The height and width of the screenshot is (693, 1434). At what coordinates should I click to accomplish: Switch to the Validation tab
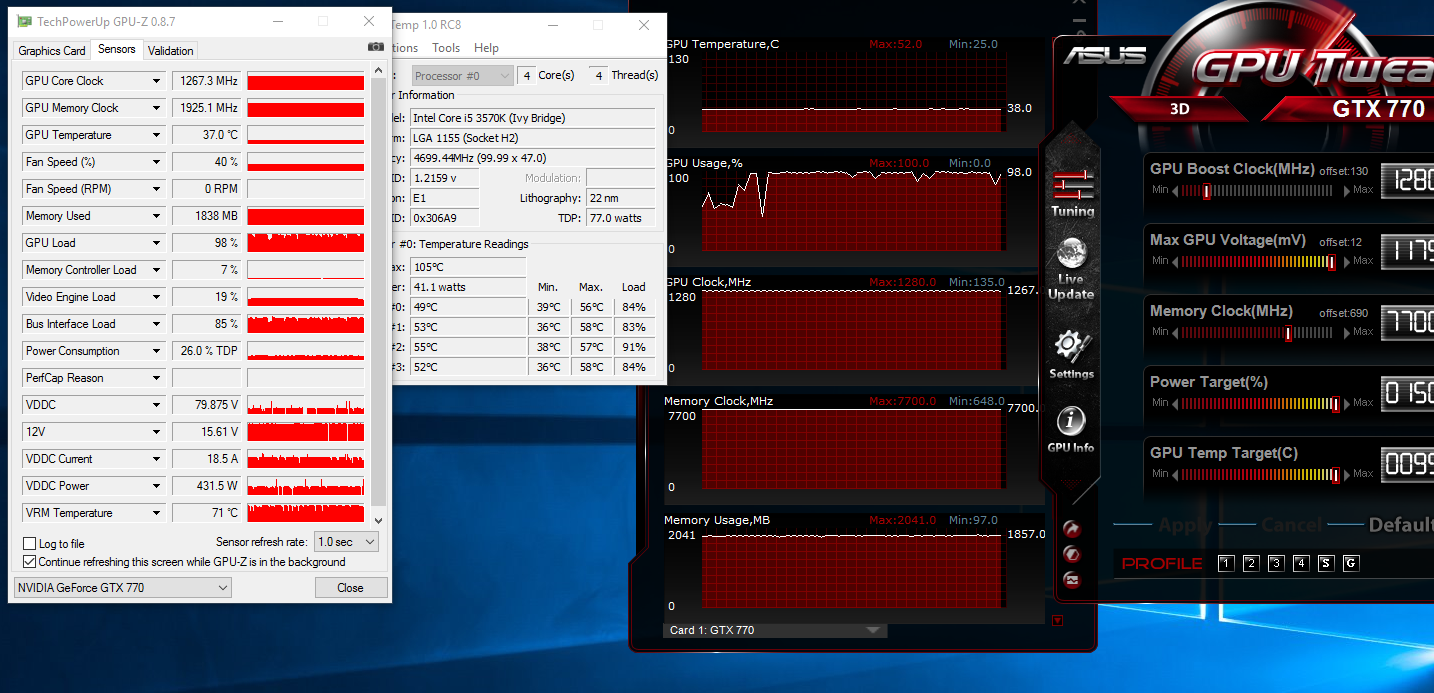click(x=171, y=51)
